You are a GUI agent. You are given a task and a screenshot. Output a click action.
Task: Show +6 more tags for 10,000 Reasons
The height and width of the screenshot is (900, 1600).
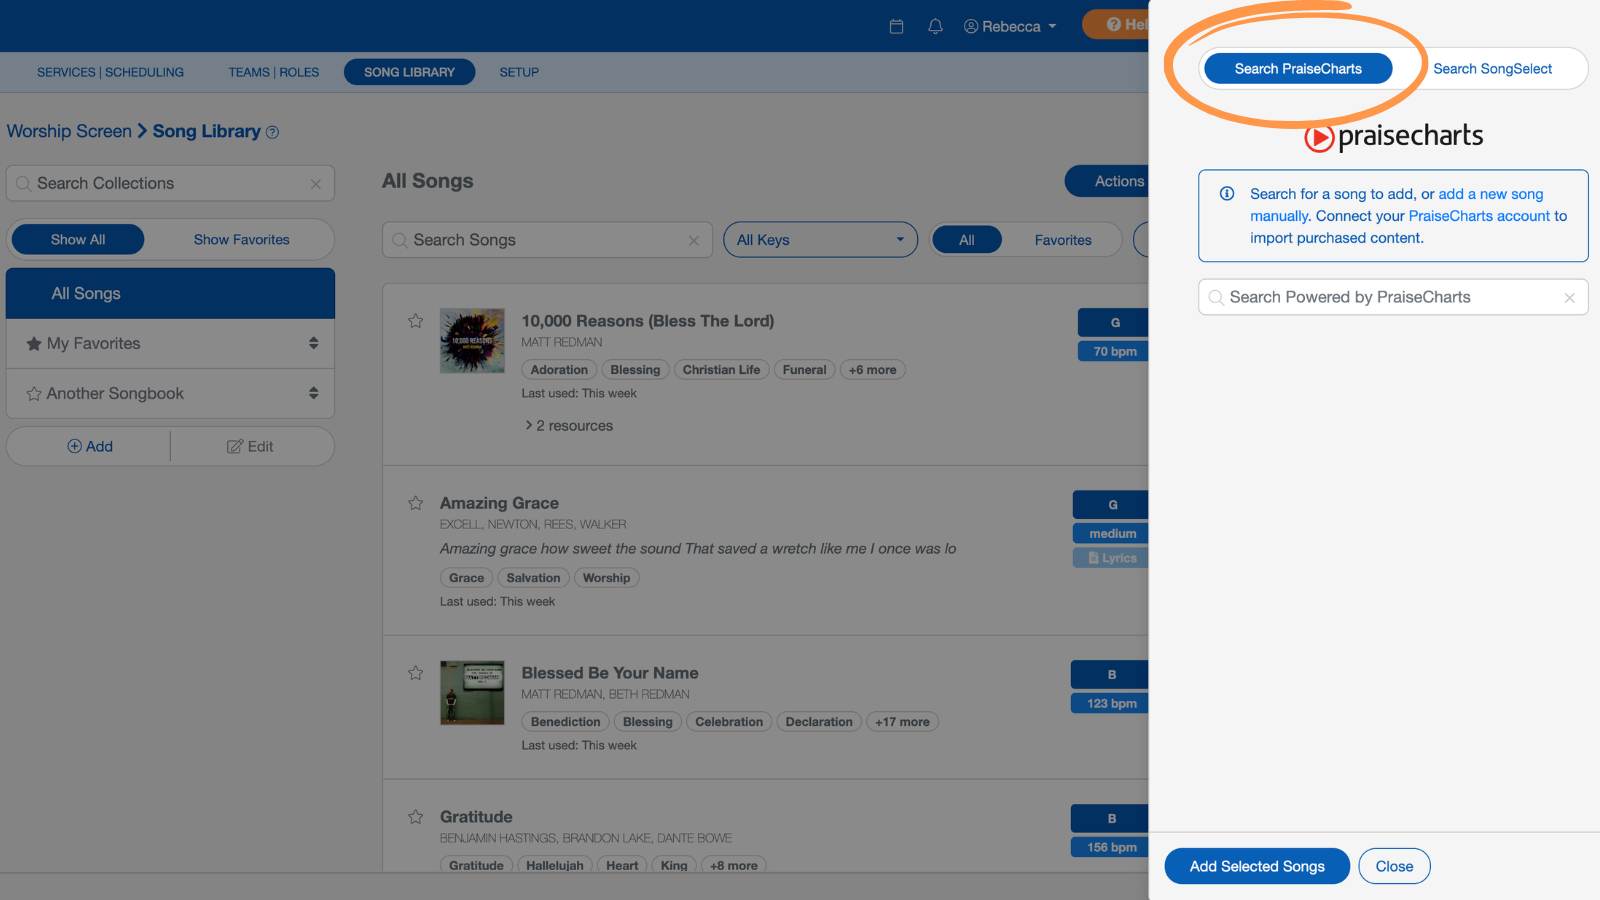click(x=872, y=370)
